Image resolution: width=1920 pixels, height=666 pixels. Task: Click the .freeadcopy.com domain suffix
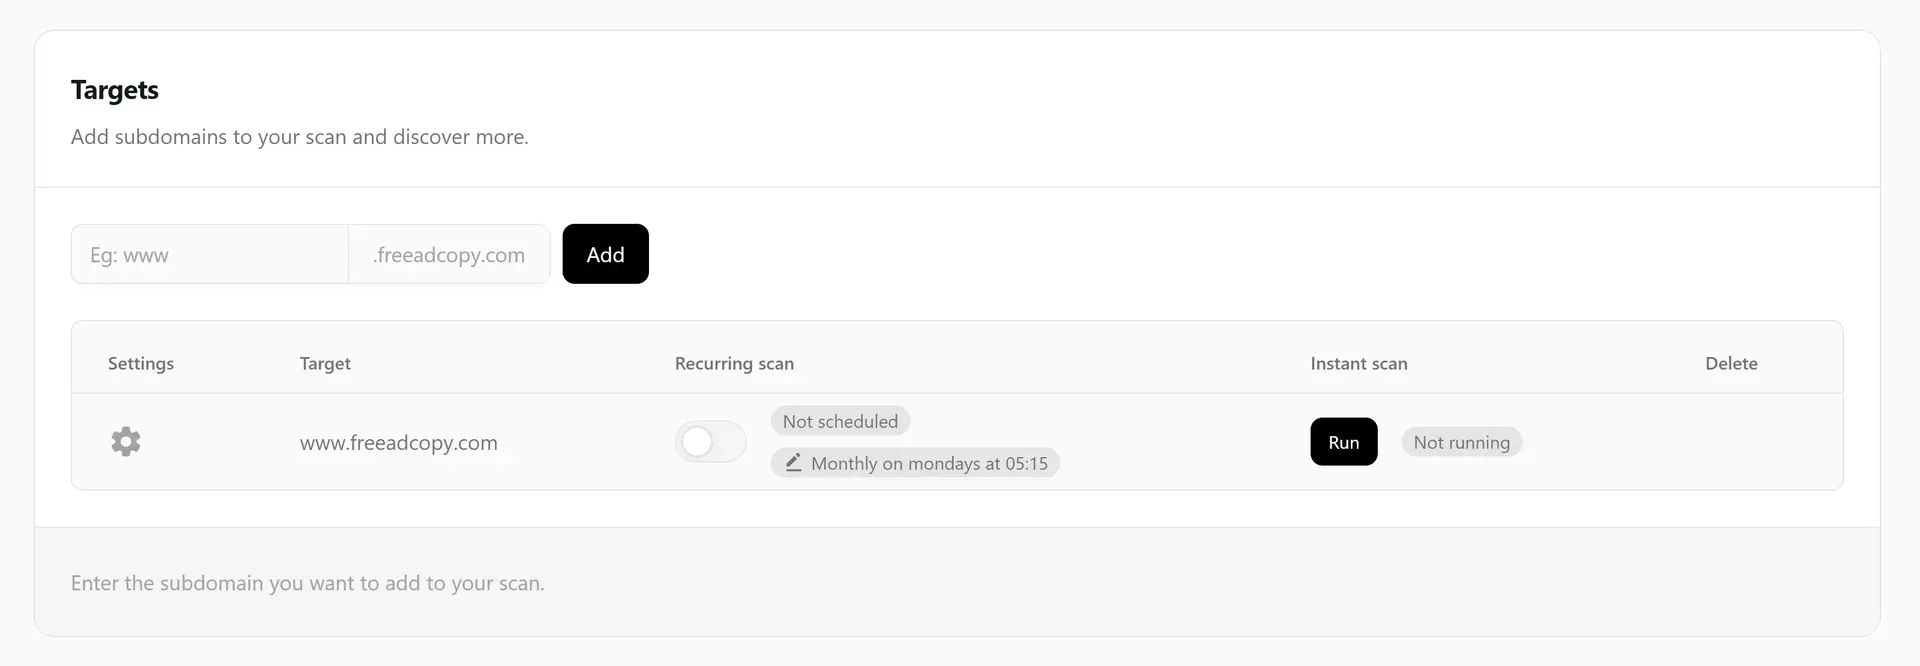[x=449, y=255]
